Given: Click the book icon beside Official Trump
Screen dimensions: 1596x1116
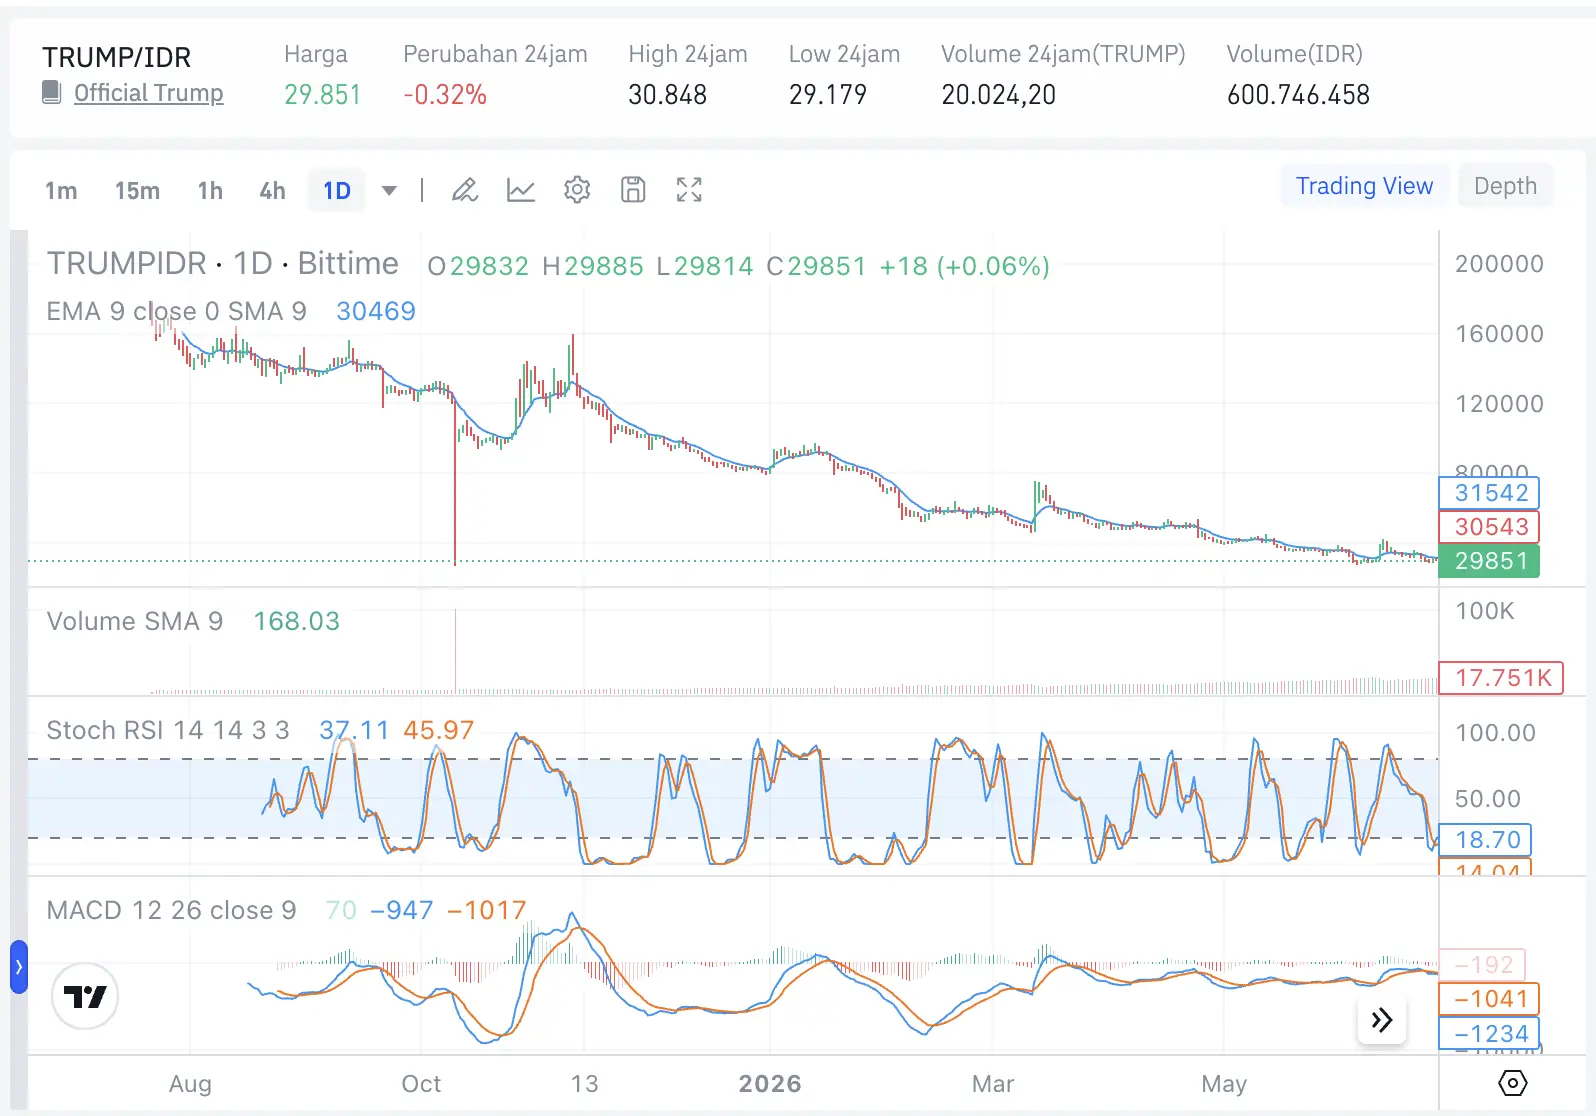Looking at the screenshot, I should click(52, 92).
